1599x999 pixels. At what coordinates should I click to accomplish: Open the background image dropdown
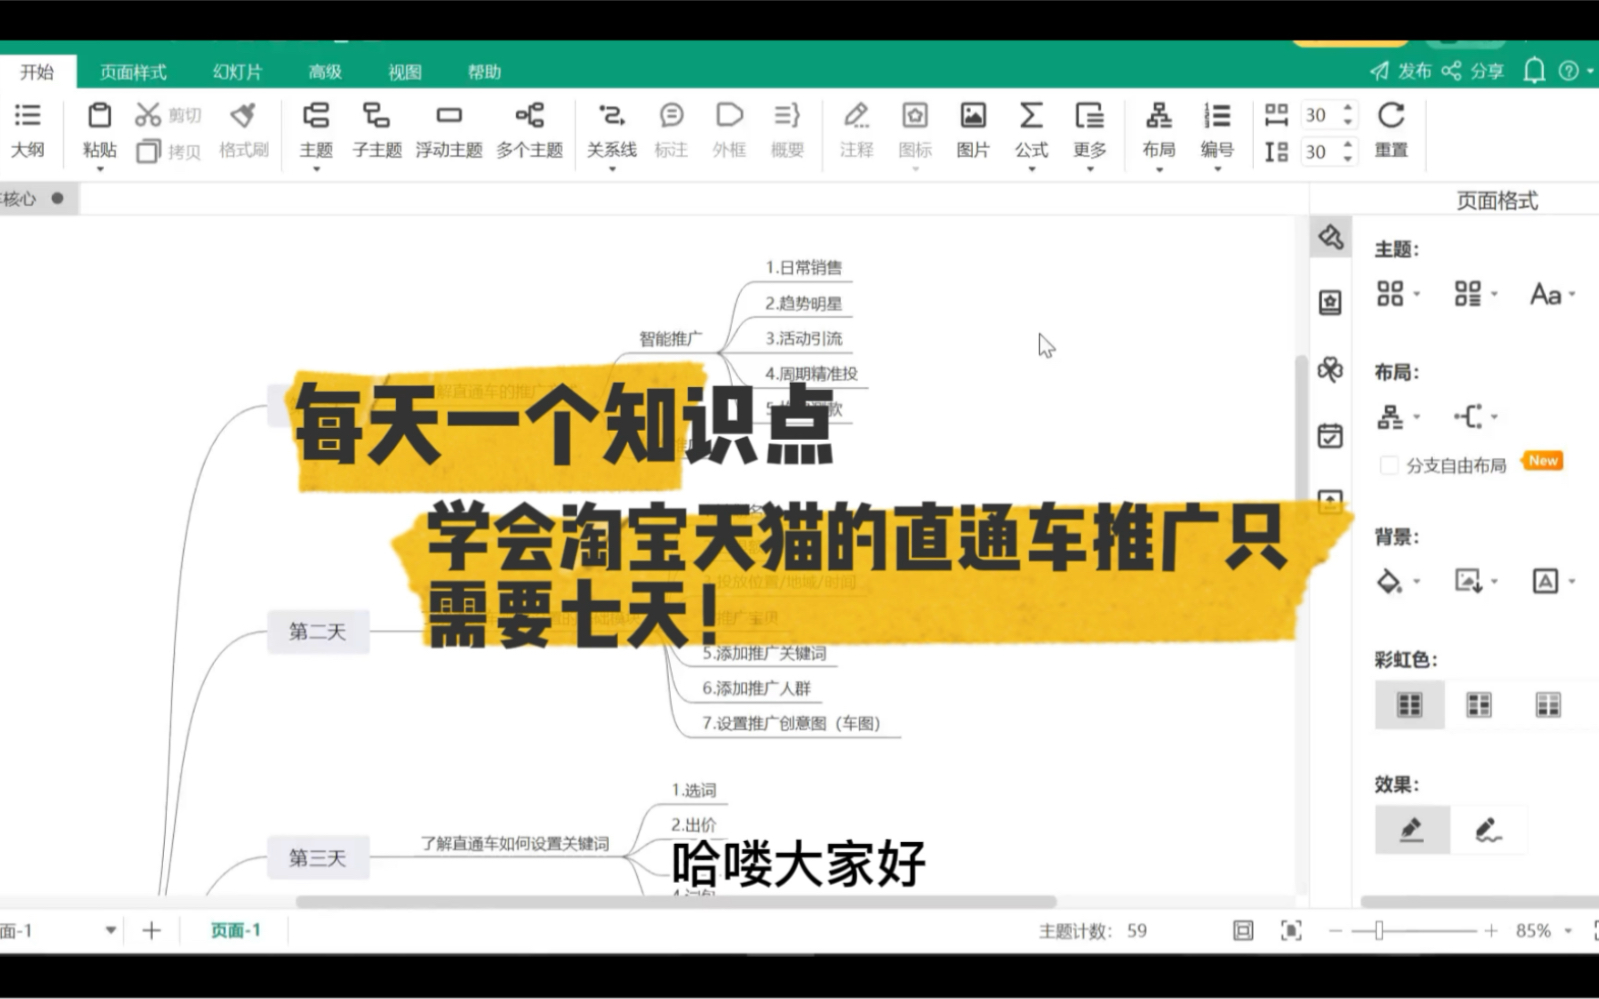1475,581
